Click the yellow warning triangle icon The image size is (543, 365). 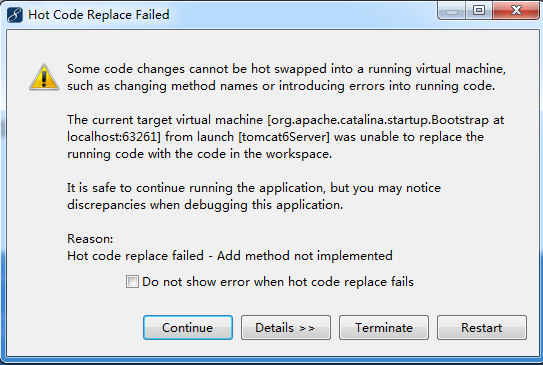[x=44, y=77]
